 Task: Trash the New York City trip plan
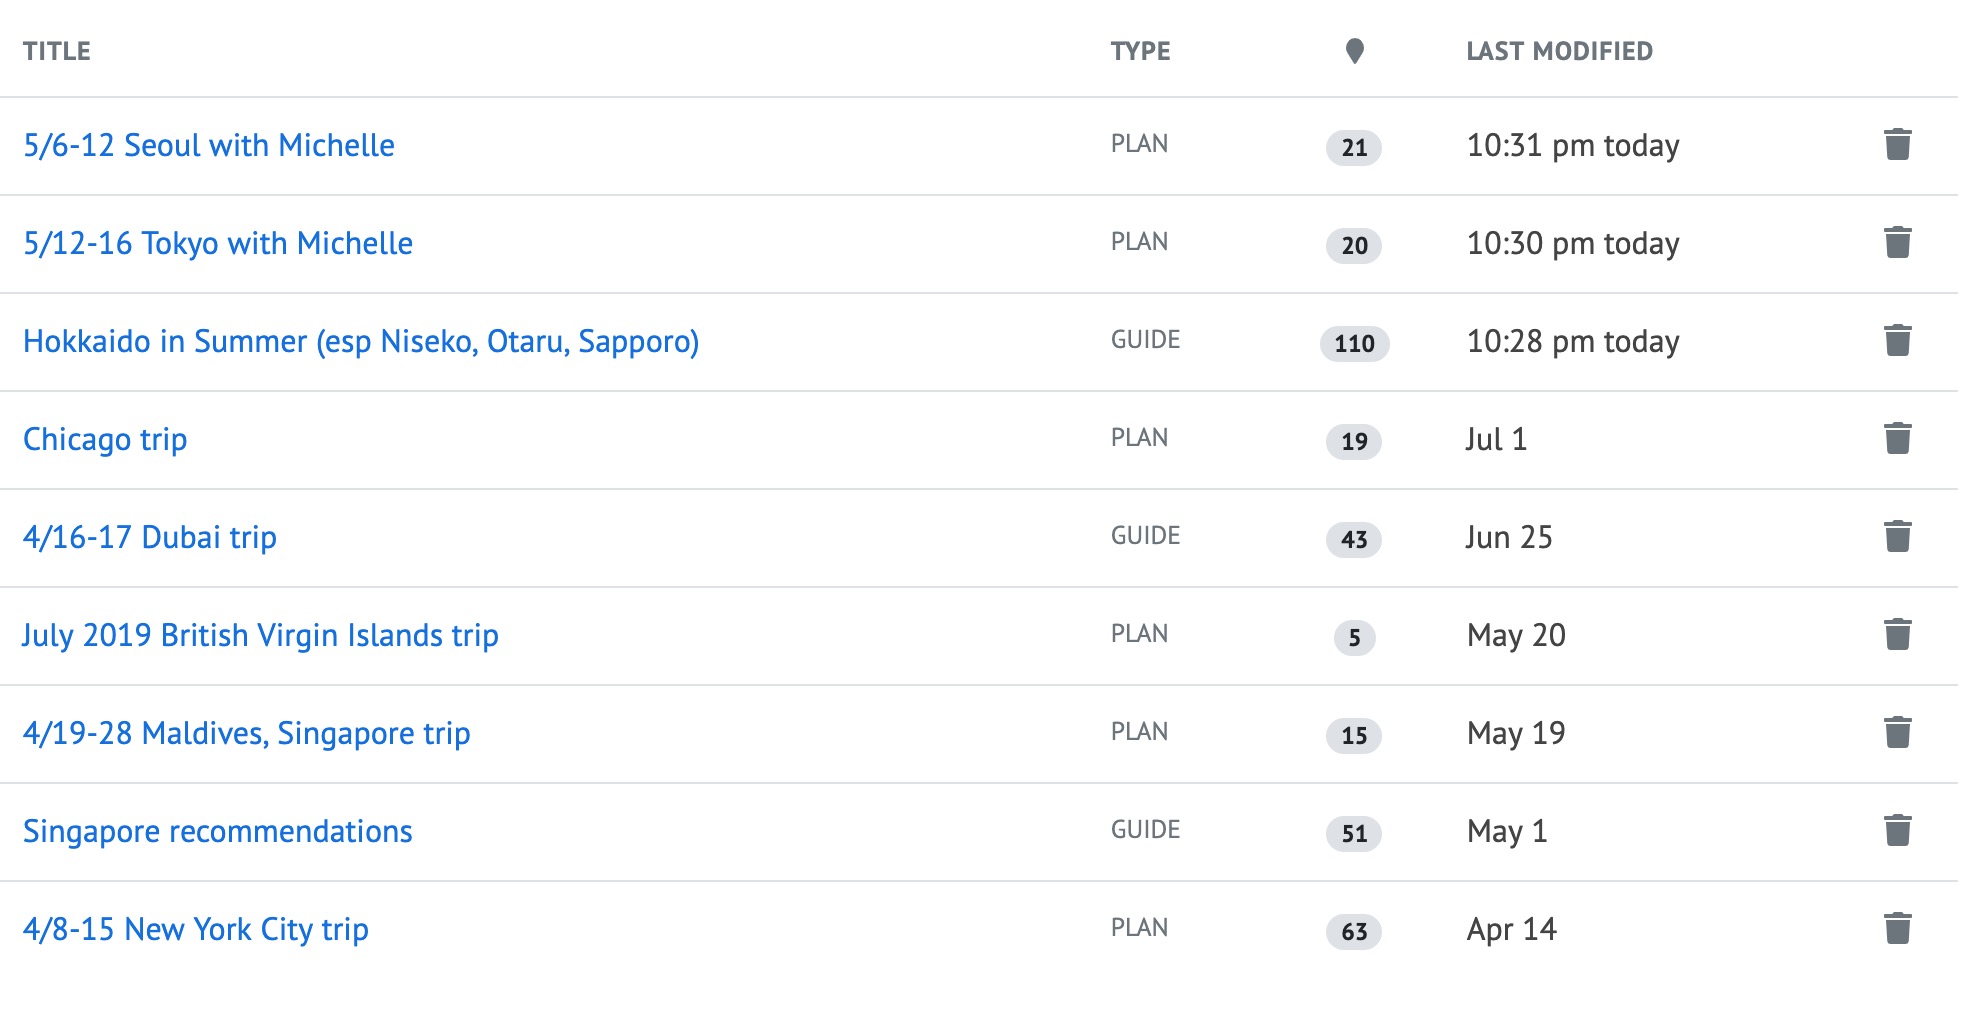point(1897,929)
